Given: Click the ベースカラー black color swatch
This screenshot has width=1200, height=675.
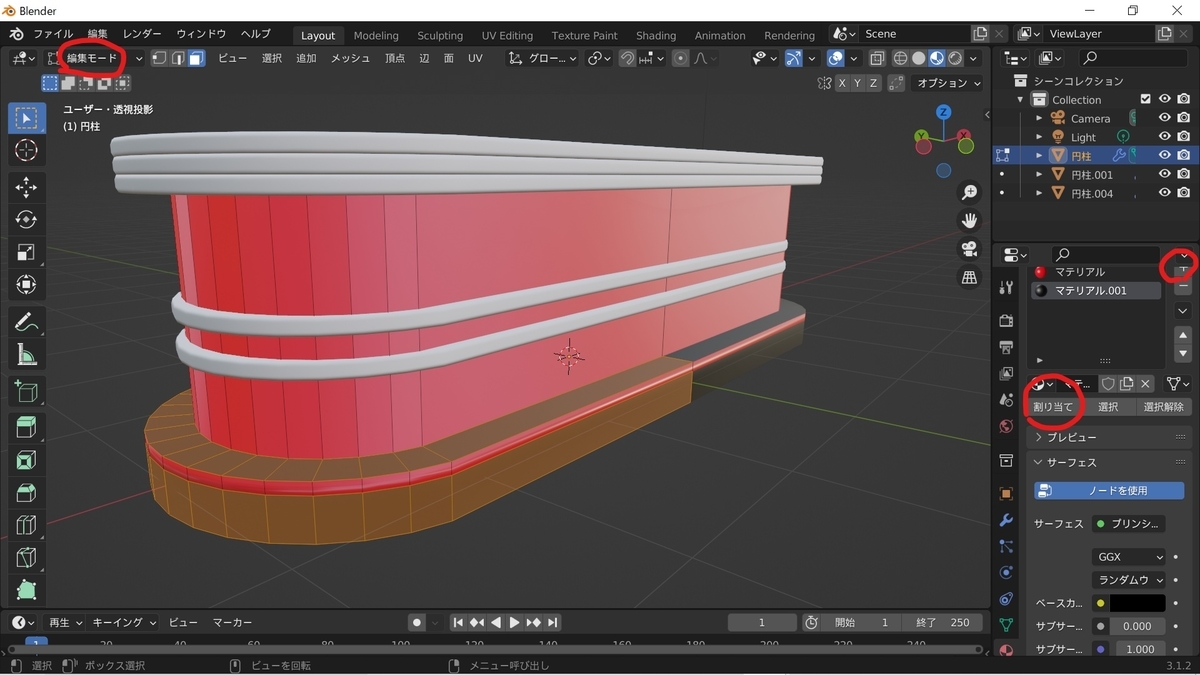Looking at the screenshot, I should (1138, 603).
